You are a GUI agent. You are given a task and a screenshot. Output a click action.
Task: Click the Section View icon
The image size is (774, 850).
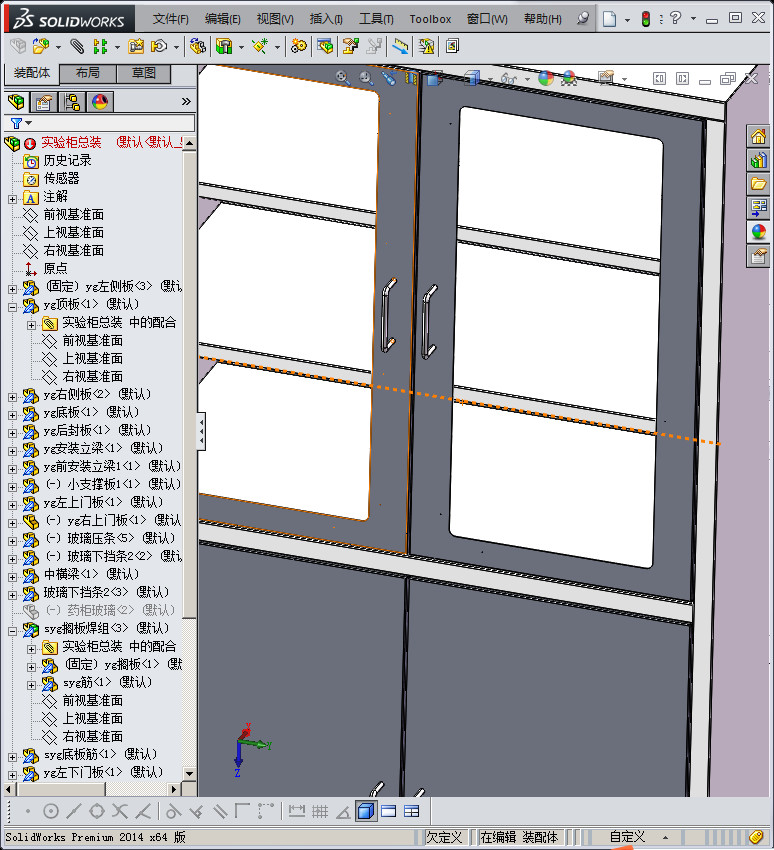point(411,79)
